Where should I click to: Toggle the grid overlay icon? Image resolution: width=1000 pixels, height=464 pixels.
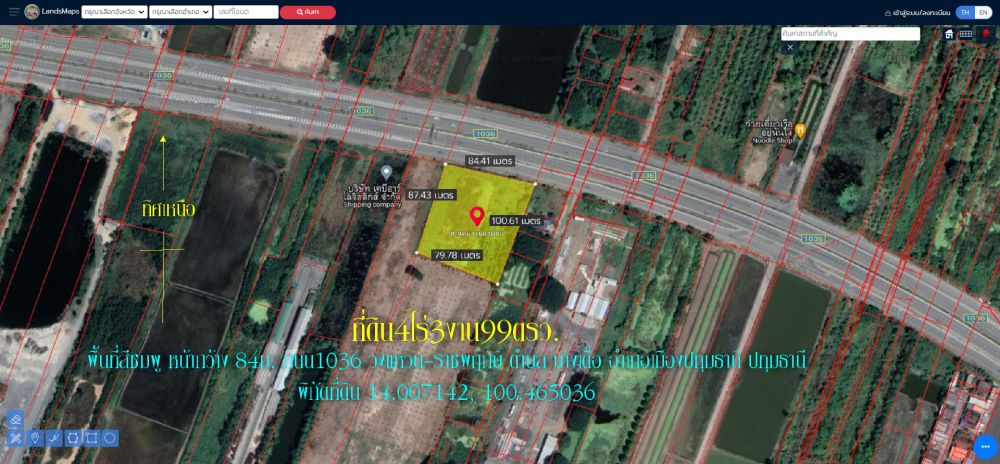(966, 34)
